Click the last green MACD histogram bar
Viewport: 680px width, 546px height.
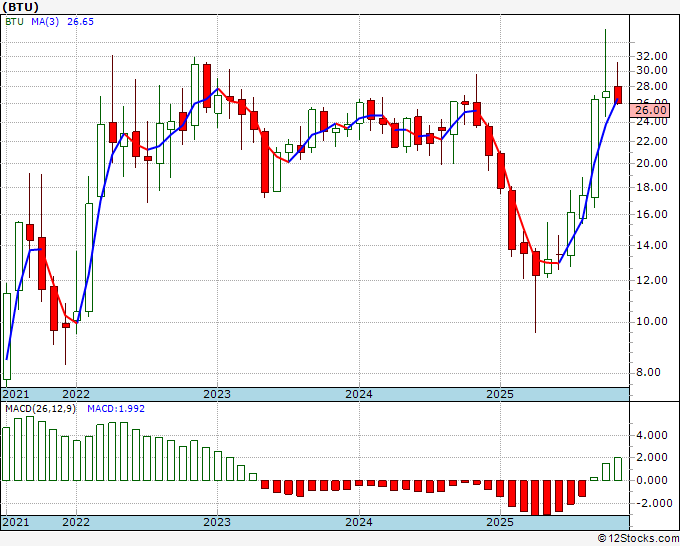click(618, 469)
